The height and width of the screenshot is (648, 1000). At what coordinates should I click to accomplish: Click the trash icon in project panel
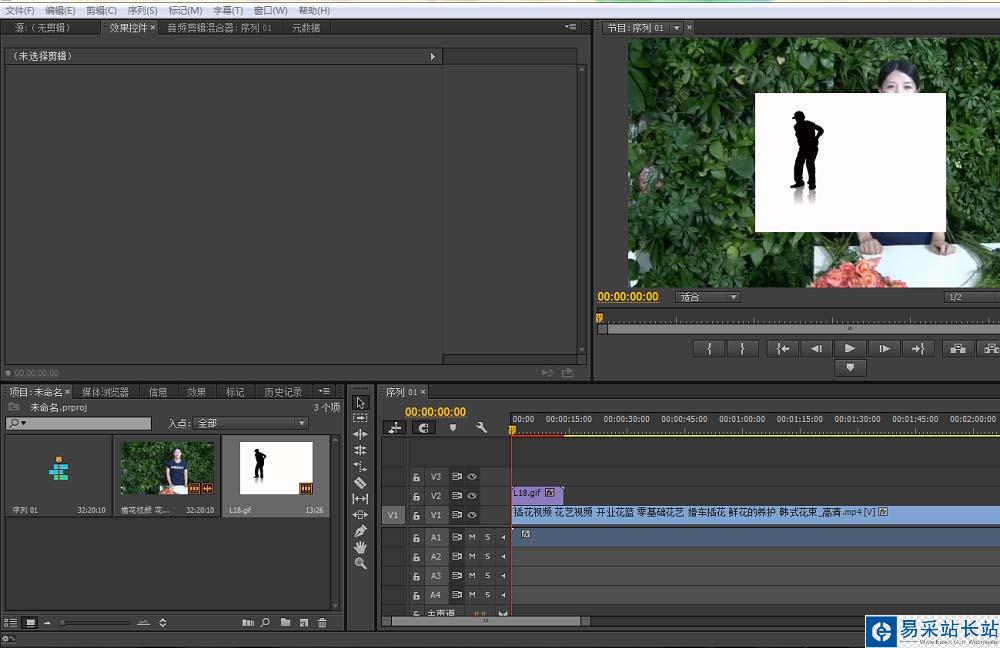click(x=322, y=623)
